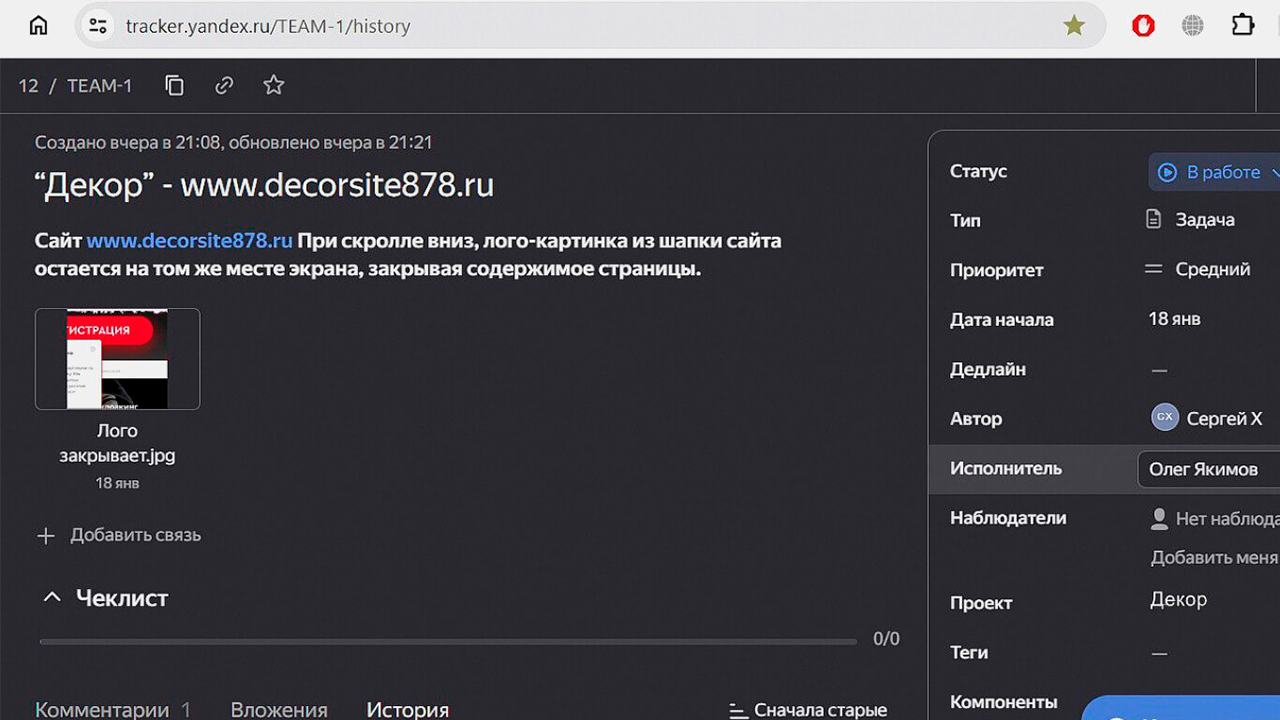Switch to the Комментарии tab

click(x=113, y=709)
